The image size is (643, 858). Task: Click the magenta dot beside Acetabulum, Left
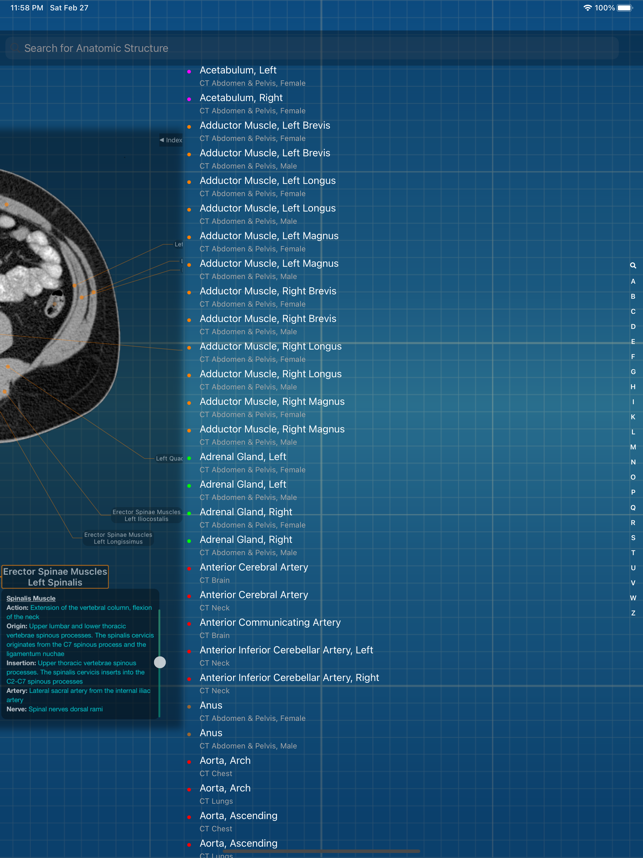click(x=189, y=71)
